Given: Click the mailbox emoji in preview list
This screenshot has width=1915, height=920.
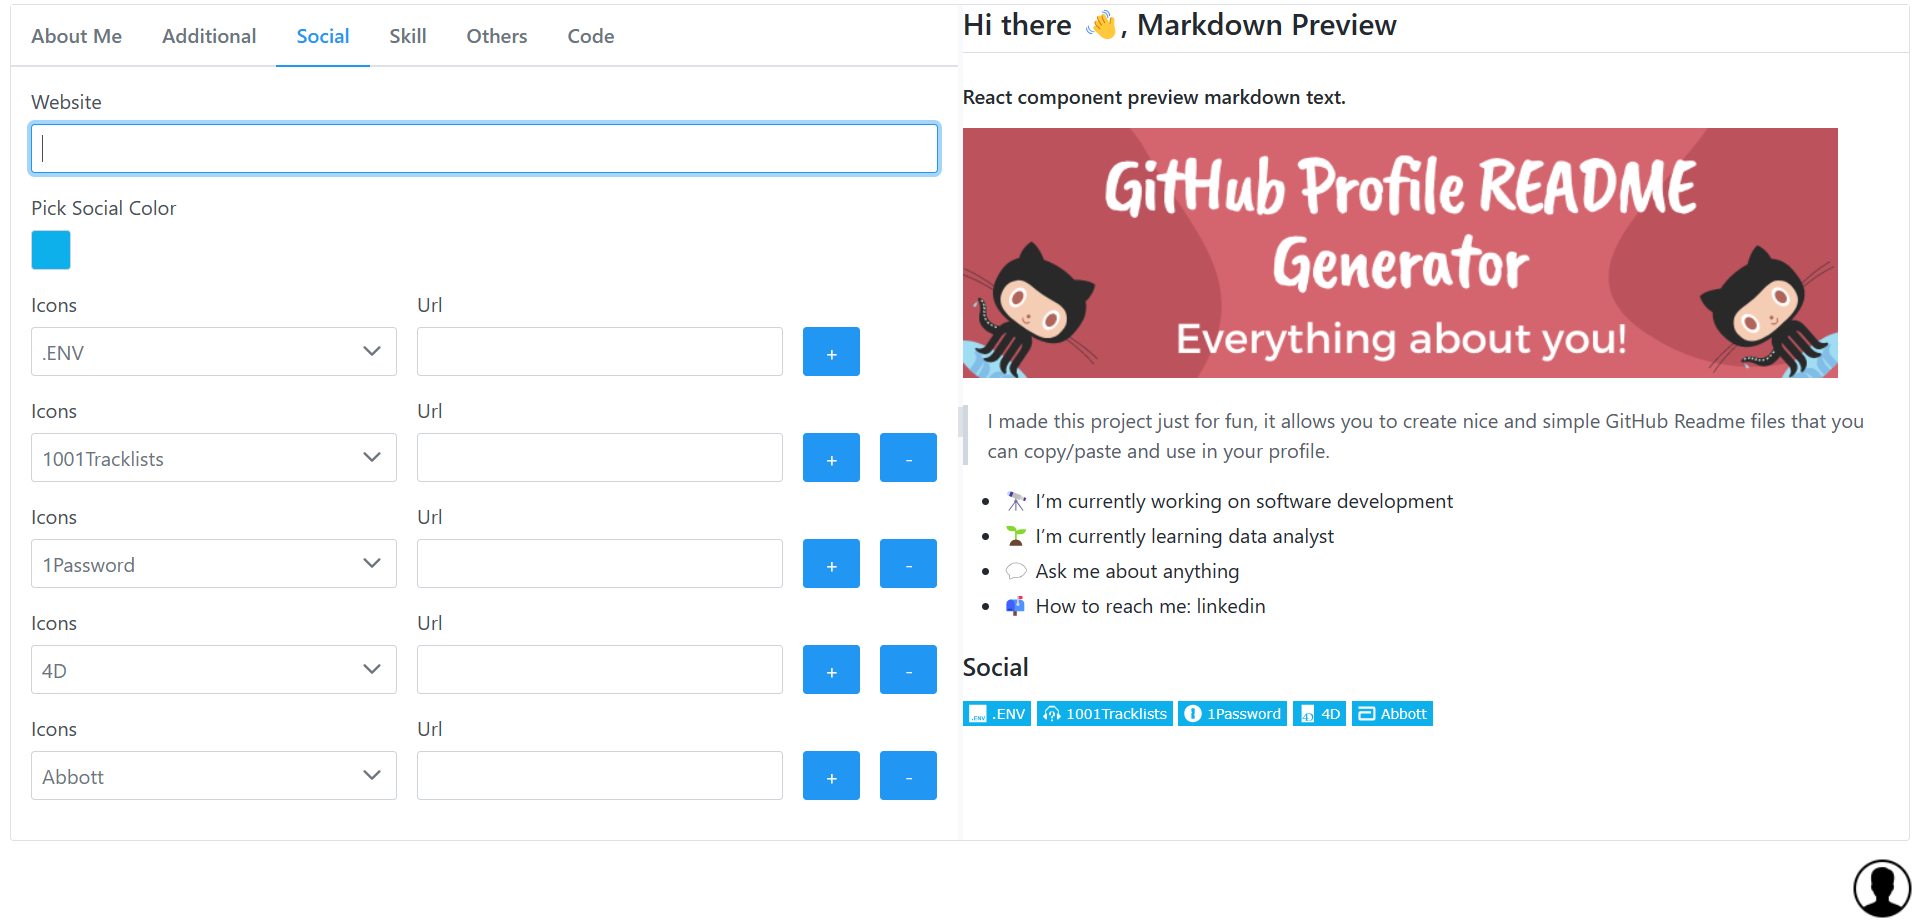Looking at the screenshot, I should click(1016, 606).
